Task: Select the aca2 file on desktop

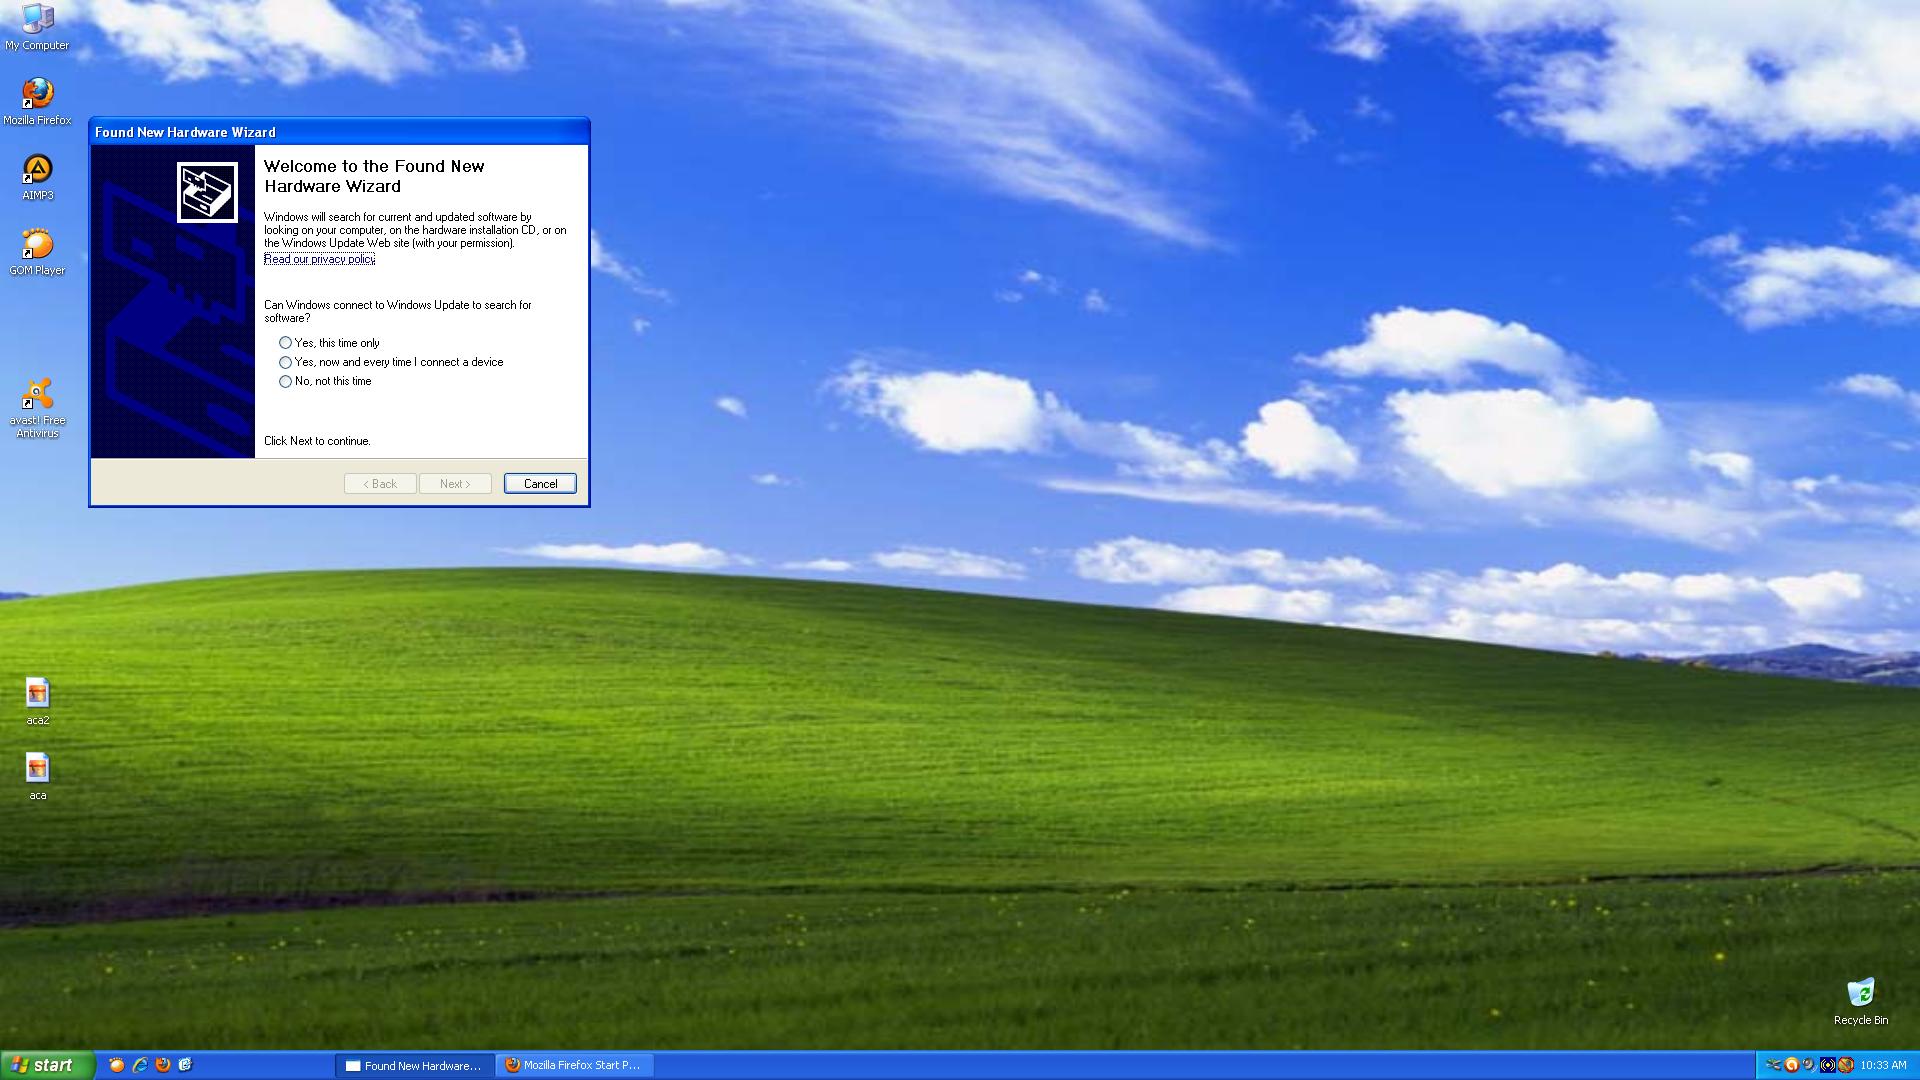Action: (37, 700)
